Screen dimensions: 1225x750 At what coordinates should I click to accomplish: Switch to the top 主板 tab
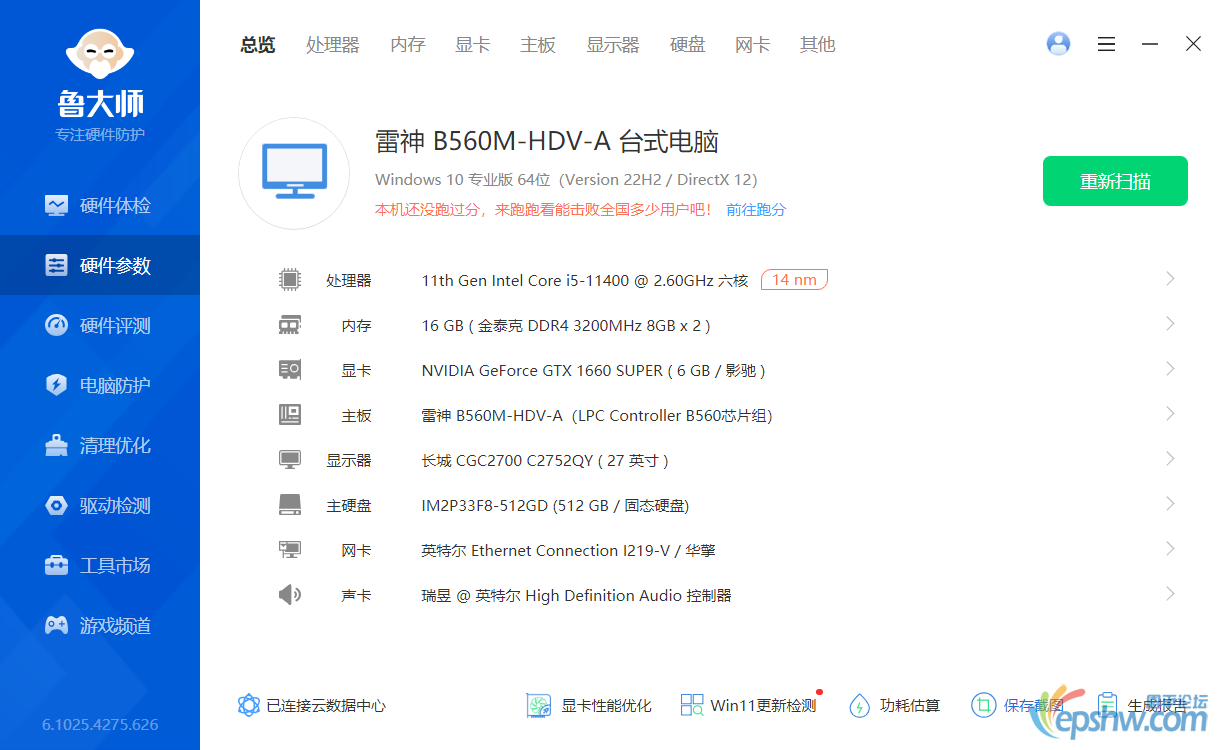pyautogui.click(x=538, y=45)
